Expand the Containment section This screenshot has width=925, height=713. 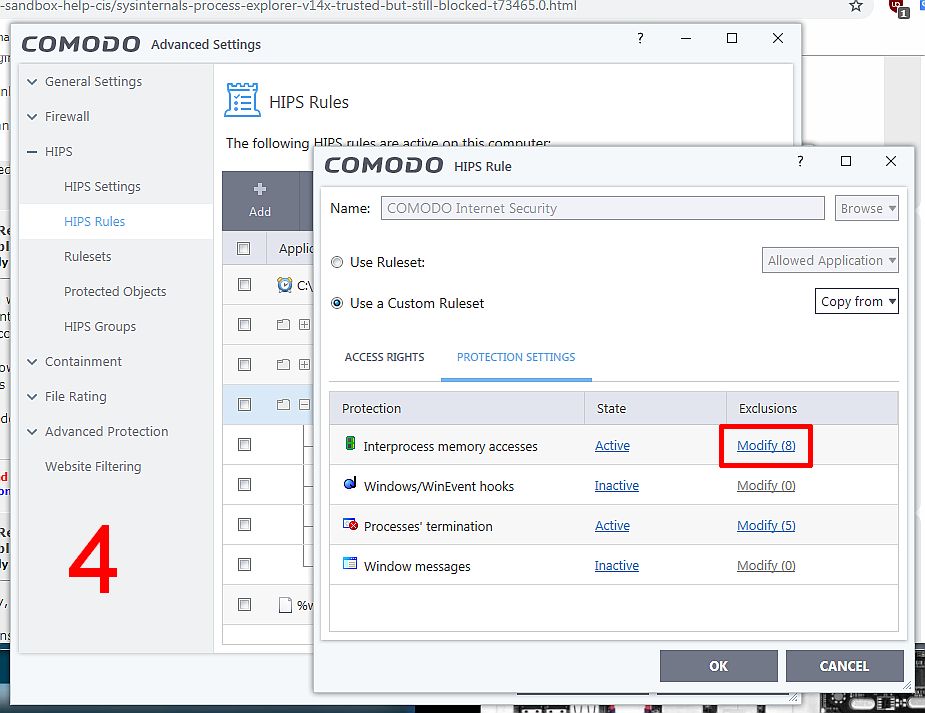point(32,362)
